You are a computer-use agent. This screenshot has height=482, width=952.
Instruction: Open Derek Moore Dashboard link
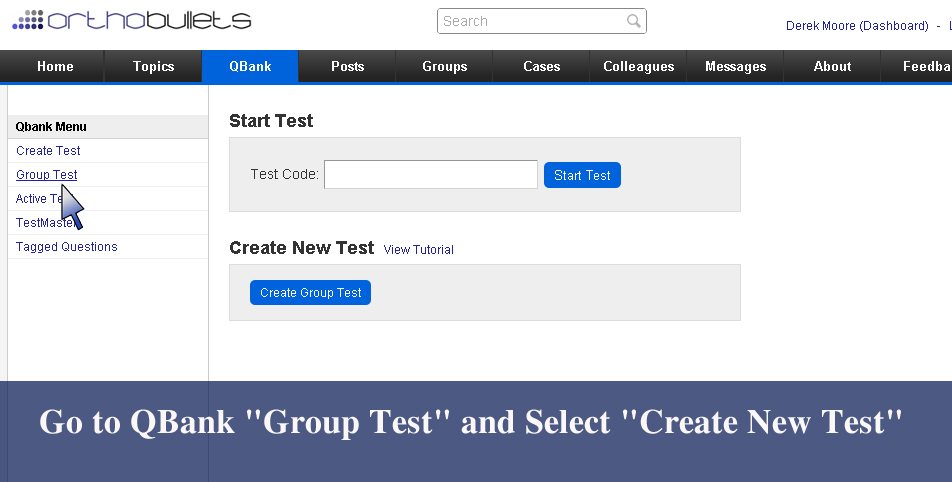pos(857,26)
